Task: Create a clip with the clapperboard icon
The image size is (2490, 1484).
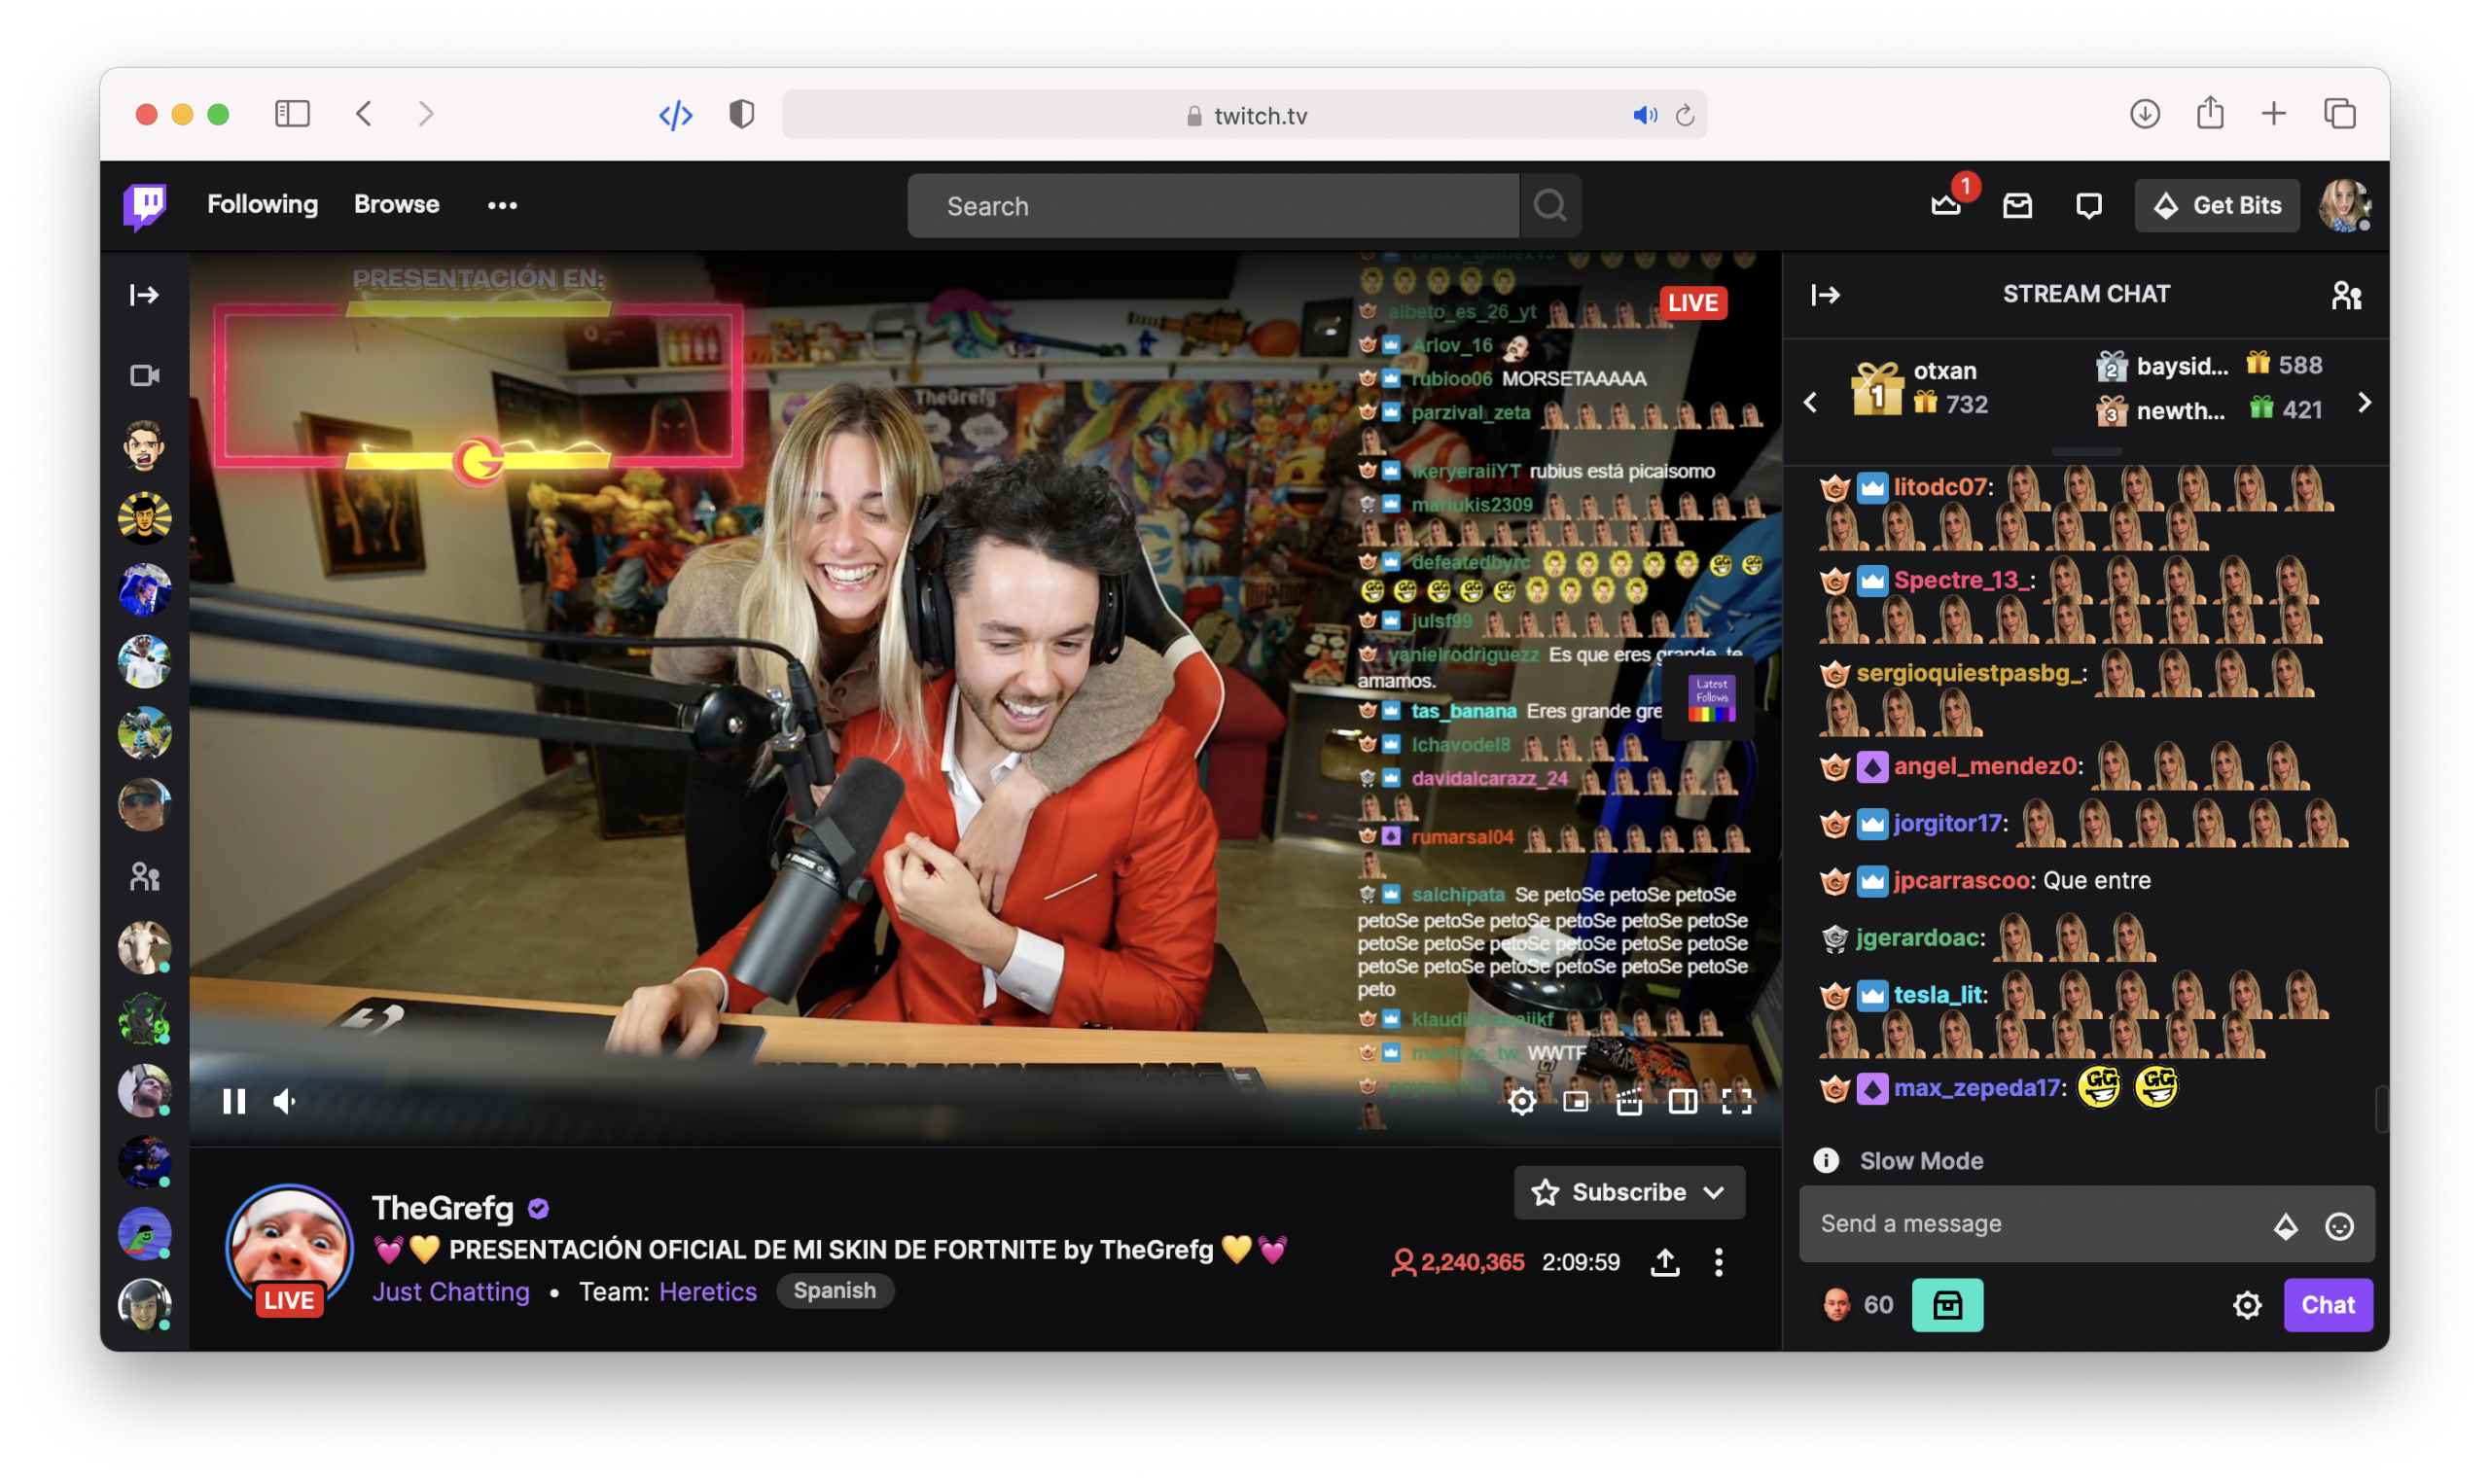Action: coord(1629,1101)
